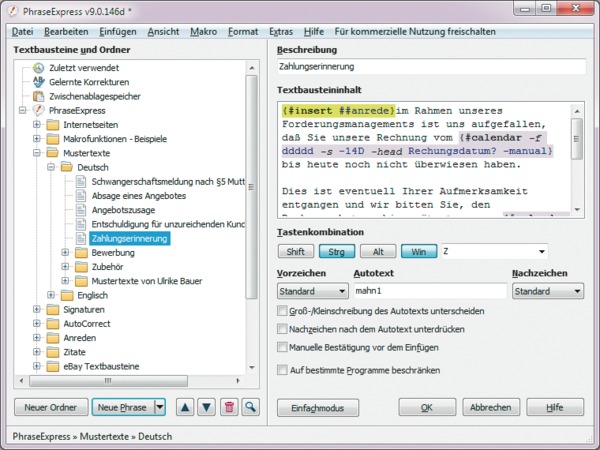600x450 pixels.
Task: Open Für kommerzielle Nutzung freischalten menu
Action: (415, 32)
